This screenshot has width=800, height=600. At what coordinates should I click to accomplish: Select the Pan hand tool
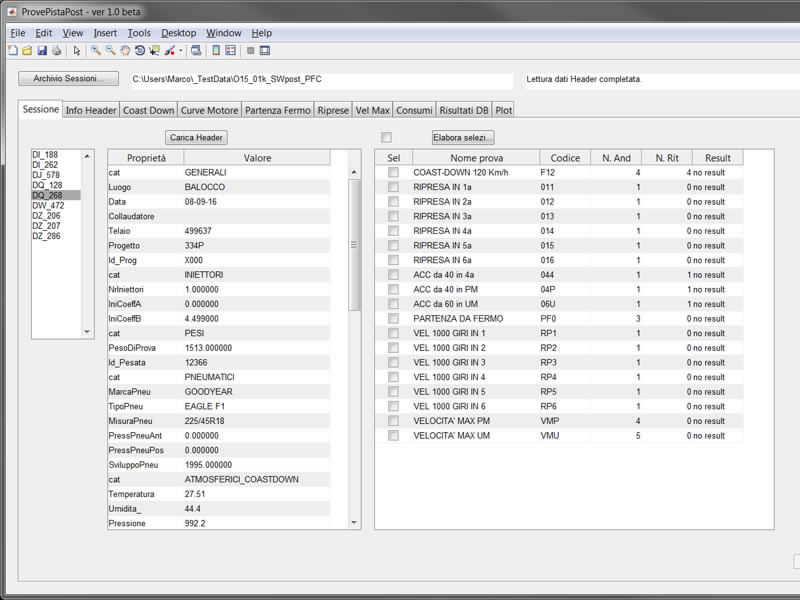125,50
